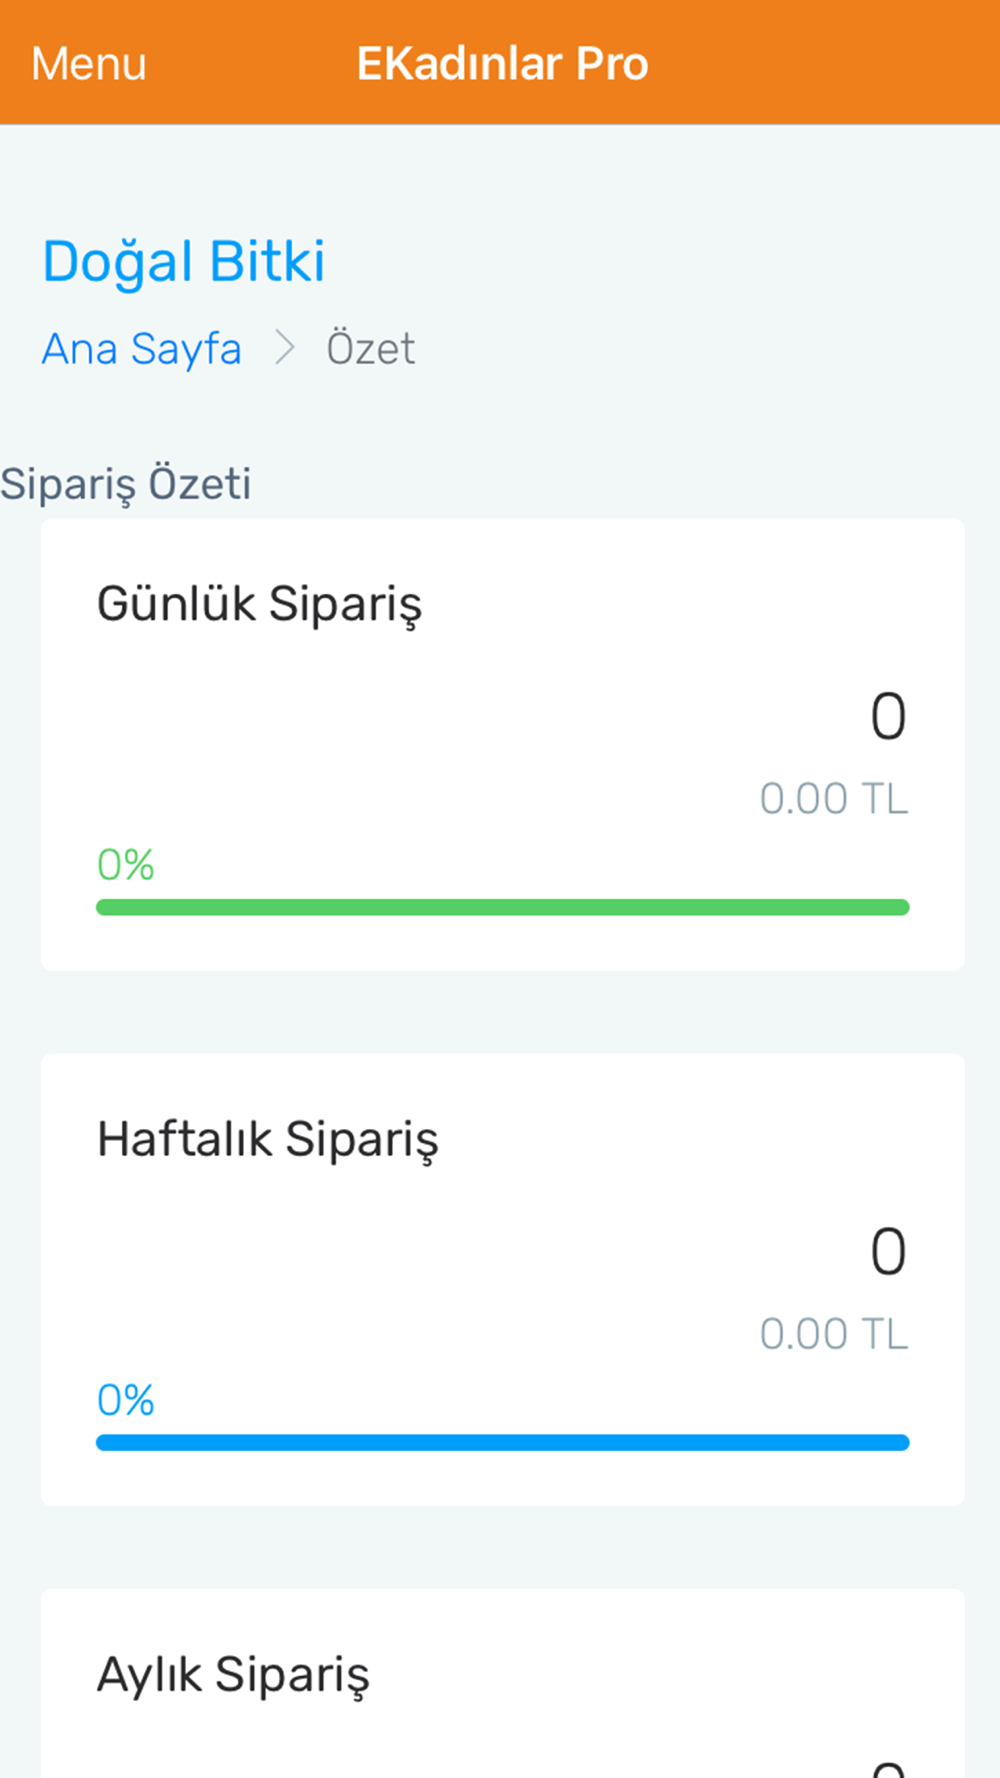Click the green 0% percentage label

point(125,865)
